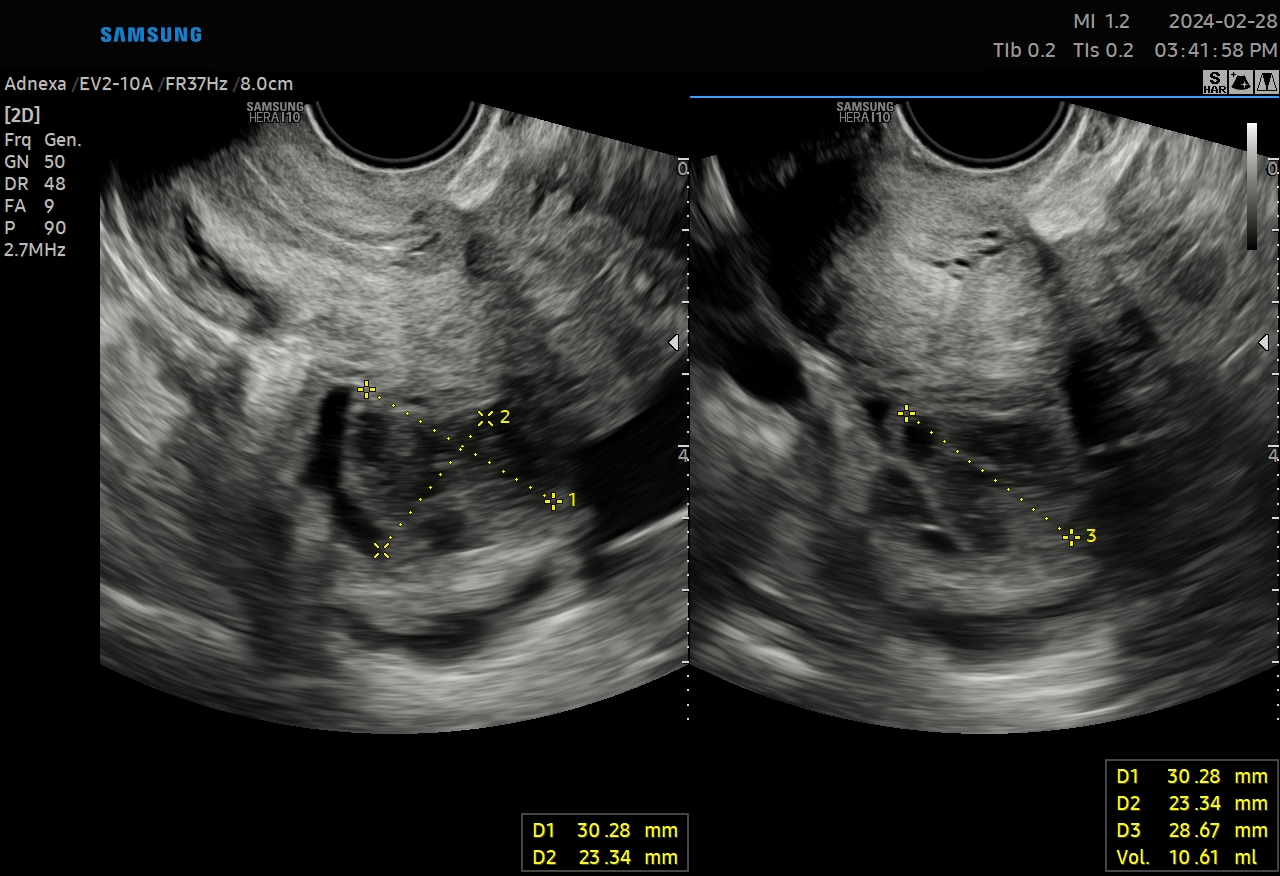Click the GN 50 gain parameter
Viewport: 1280px width, 876px height.
(35, 162)
